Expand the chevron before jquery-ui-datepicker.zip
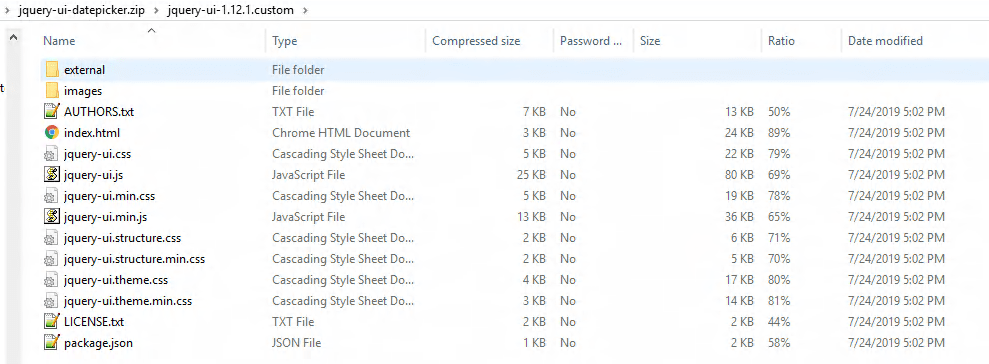Screen dimensions: 989x364 (7, 10)
